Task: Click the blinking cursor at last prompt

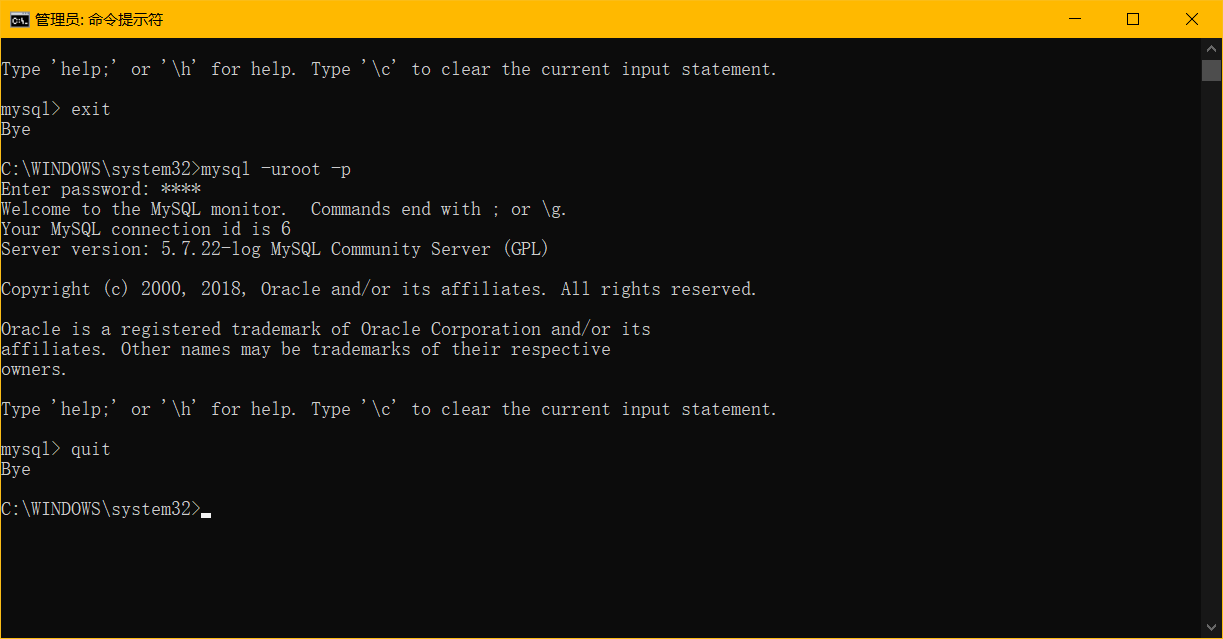Action: click(206, 514)
